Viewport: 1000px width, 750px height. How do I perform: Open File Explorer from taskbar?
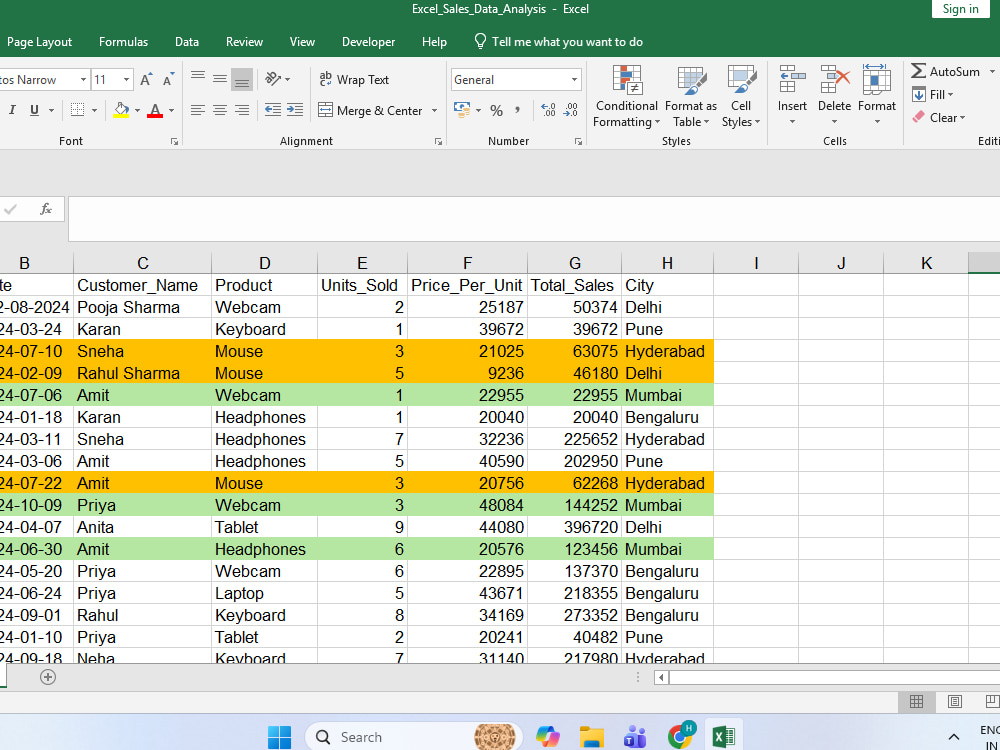(591, 737)
